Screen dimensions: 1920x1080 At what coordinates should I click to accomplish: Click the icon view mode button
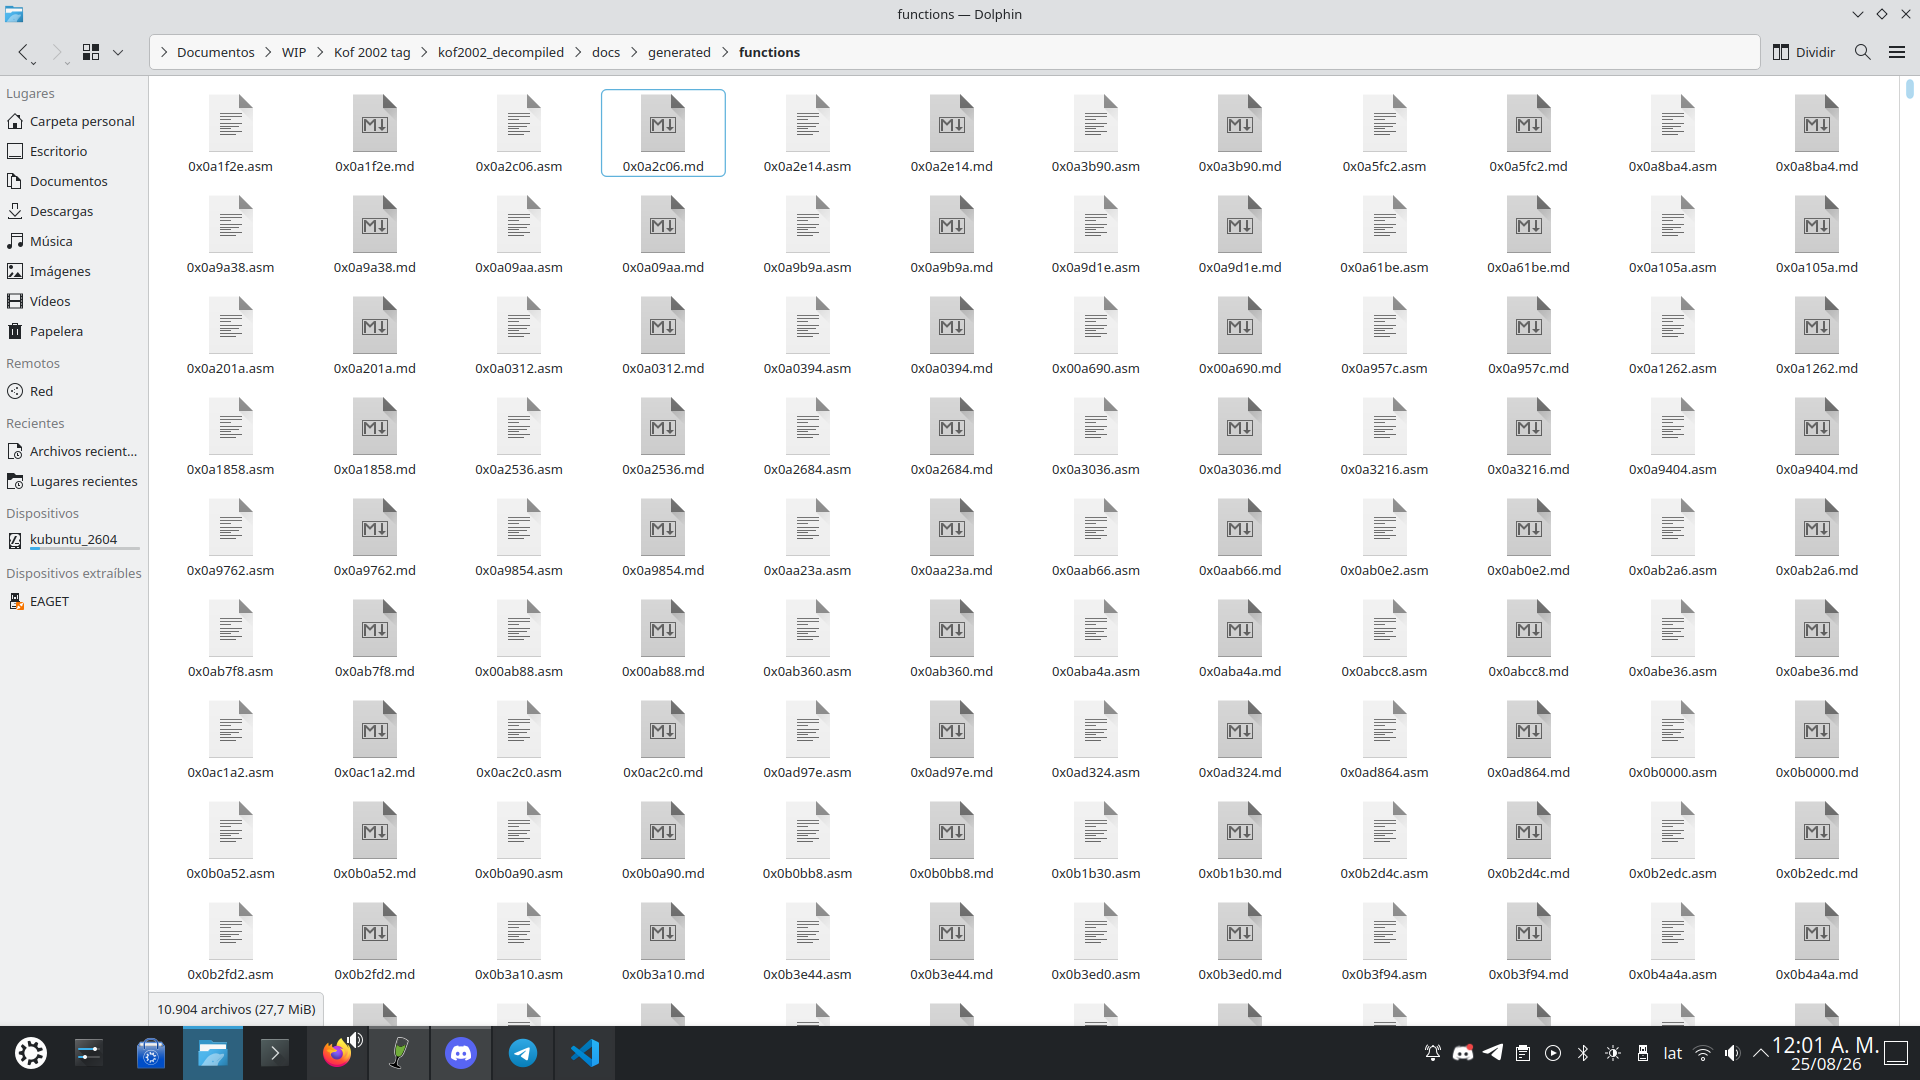[91, 52]
